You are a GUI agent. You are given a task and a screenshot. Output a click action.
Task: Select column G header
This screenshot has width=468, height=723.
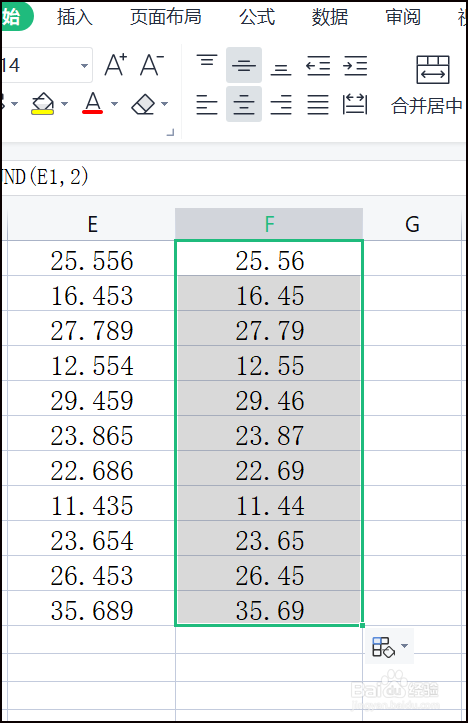(x=412, y=224)
